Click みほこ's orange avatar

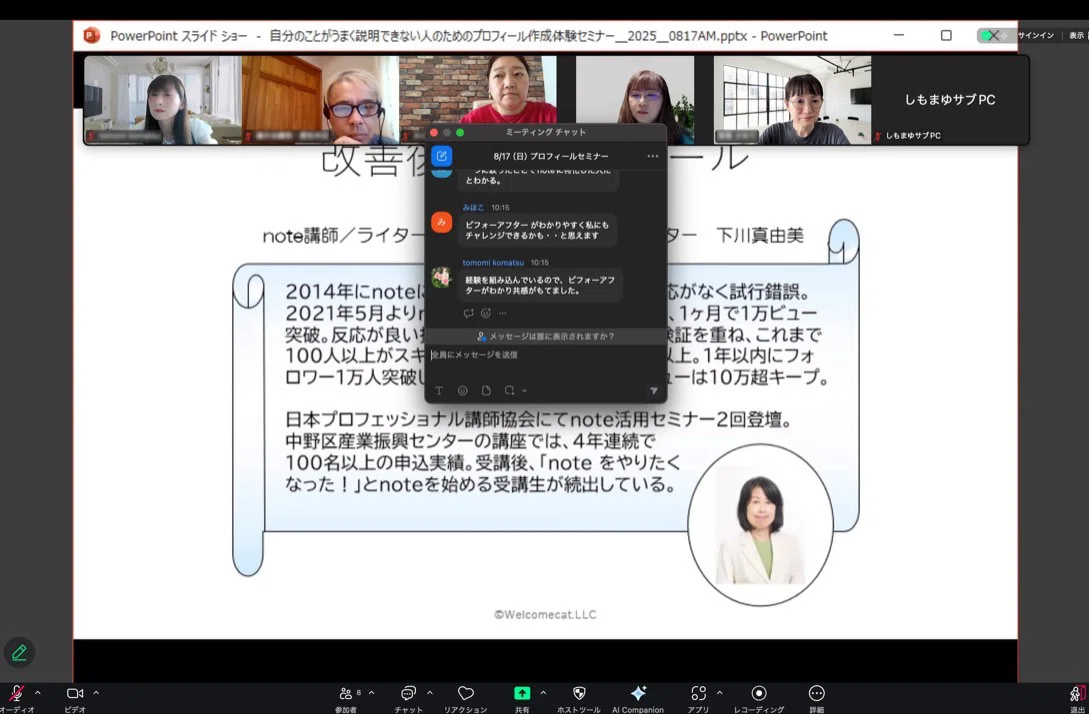[x=442, y=222]
